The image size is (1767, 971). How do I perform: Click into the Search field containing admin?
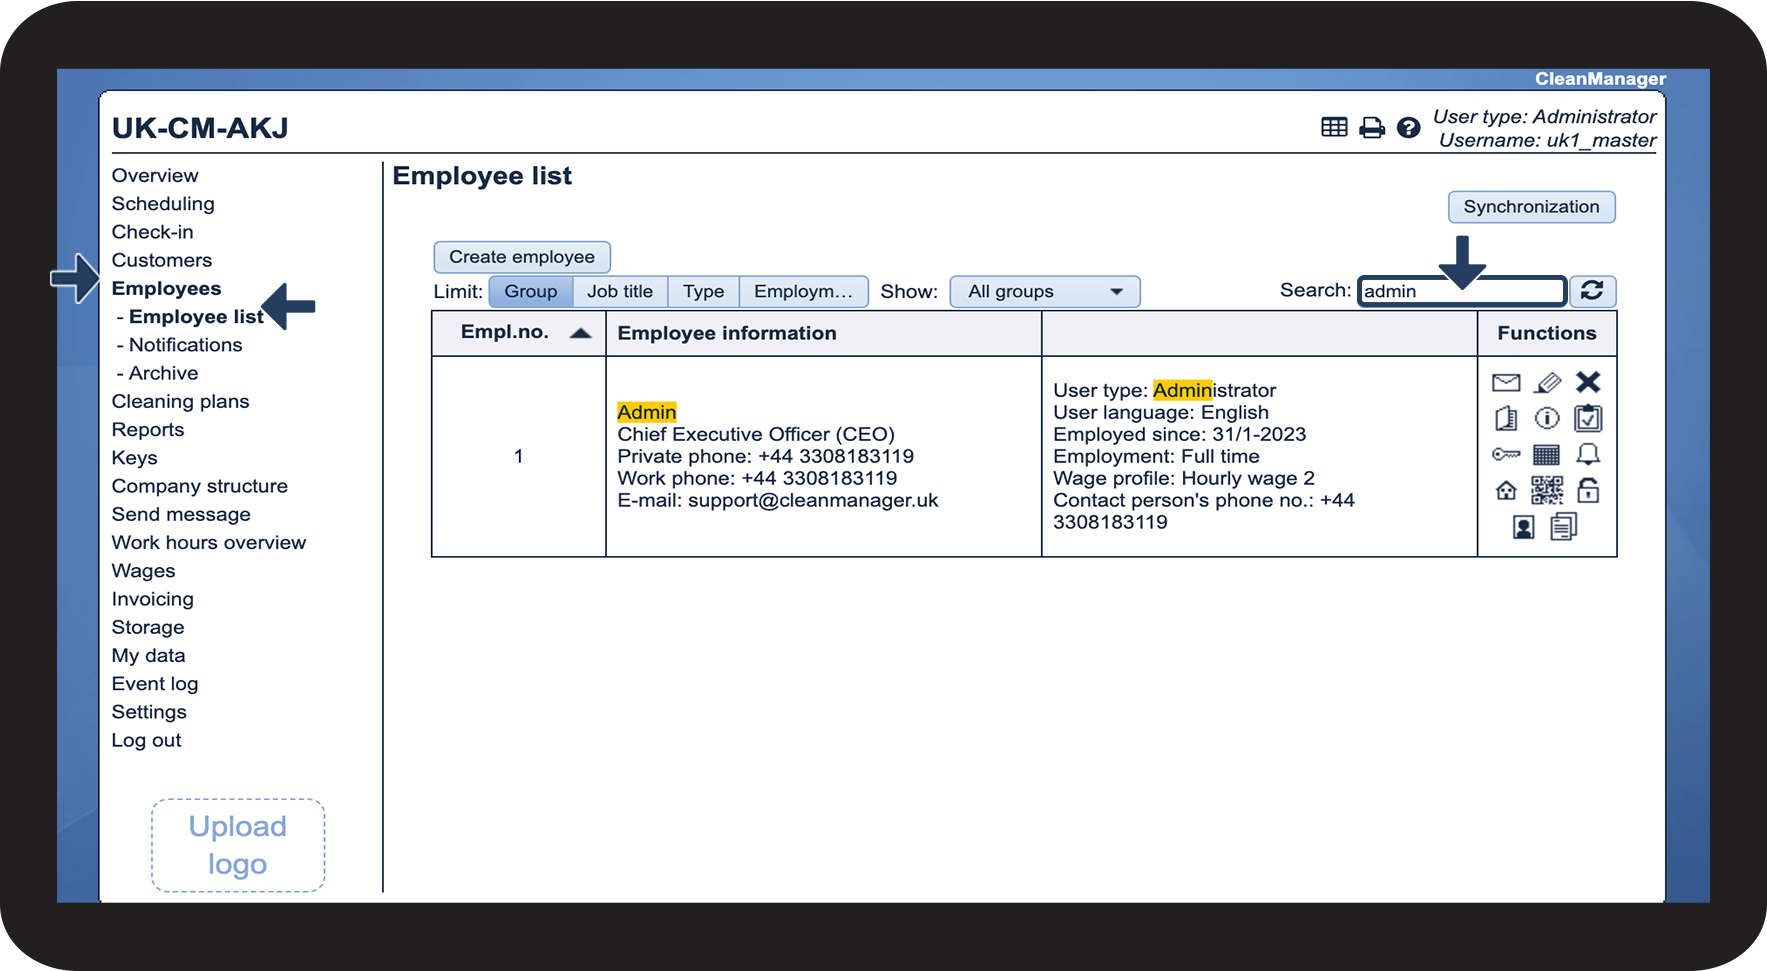[1461, 291]
